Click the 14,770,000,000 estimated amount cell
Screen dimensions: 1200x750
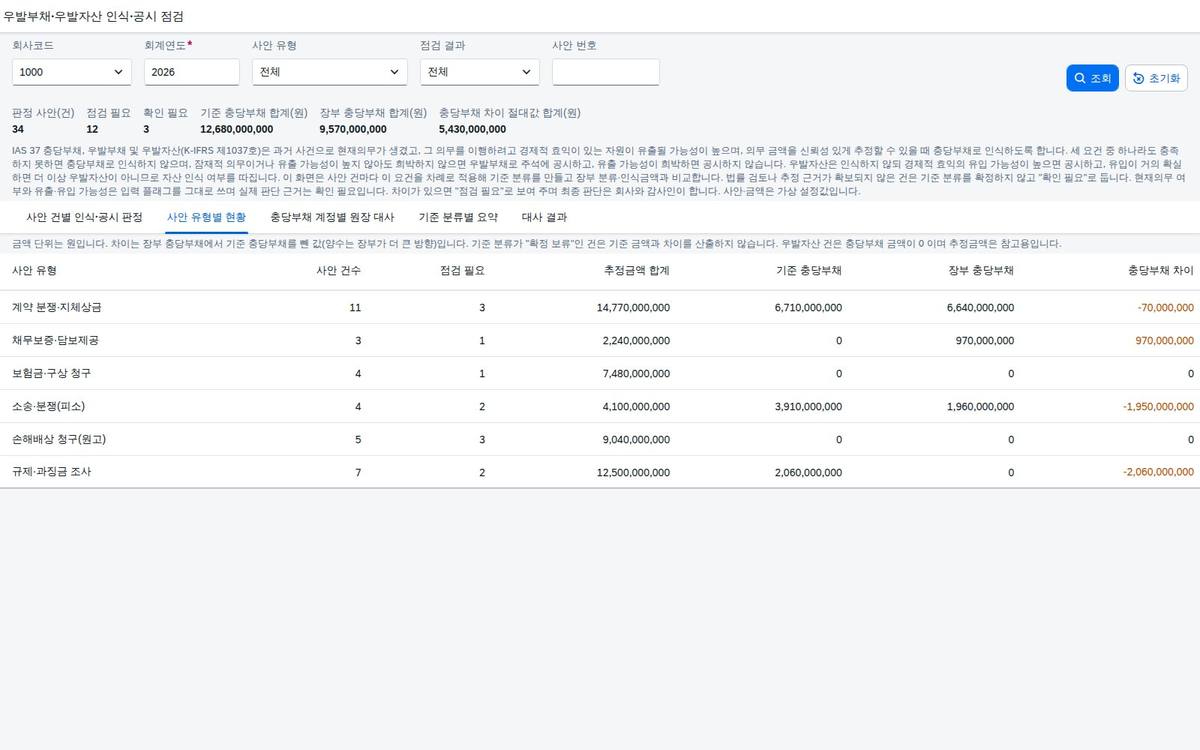[x=633, y=308]
